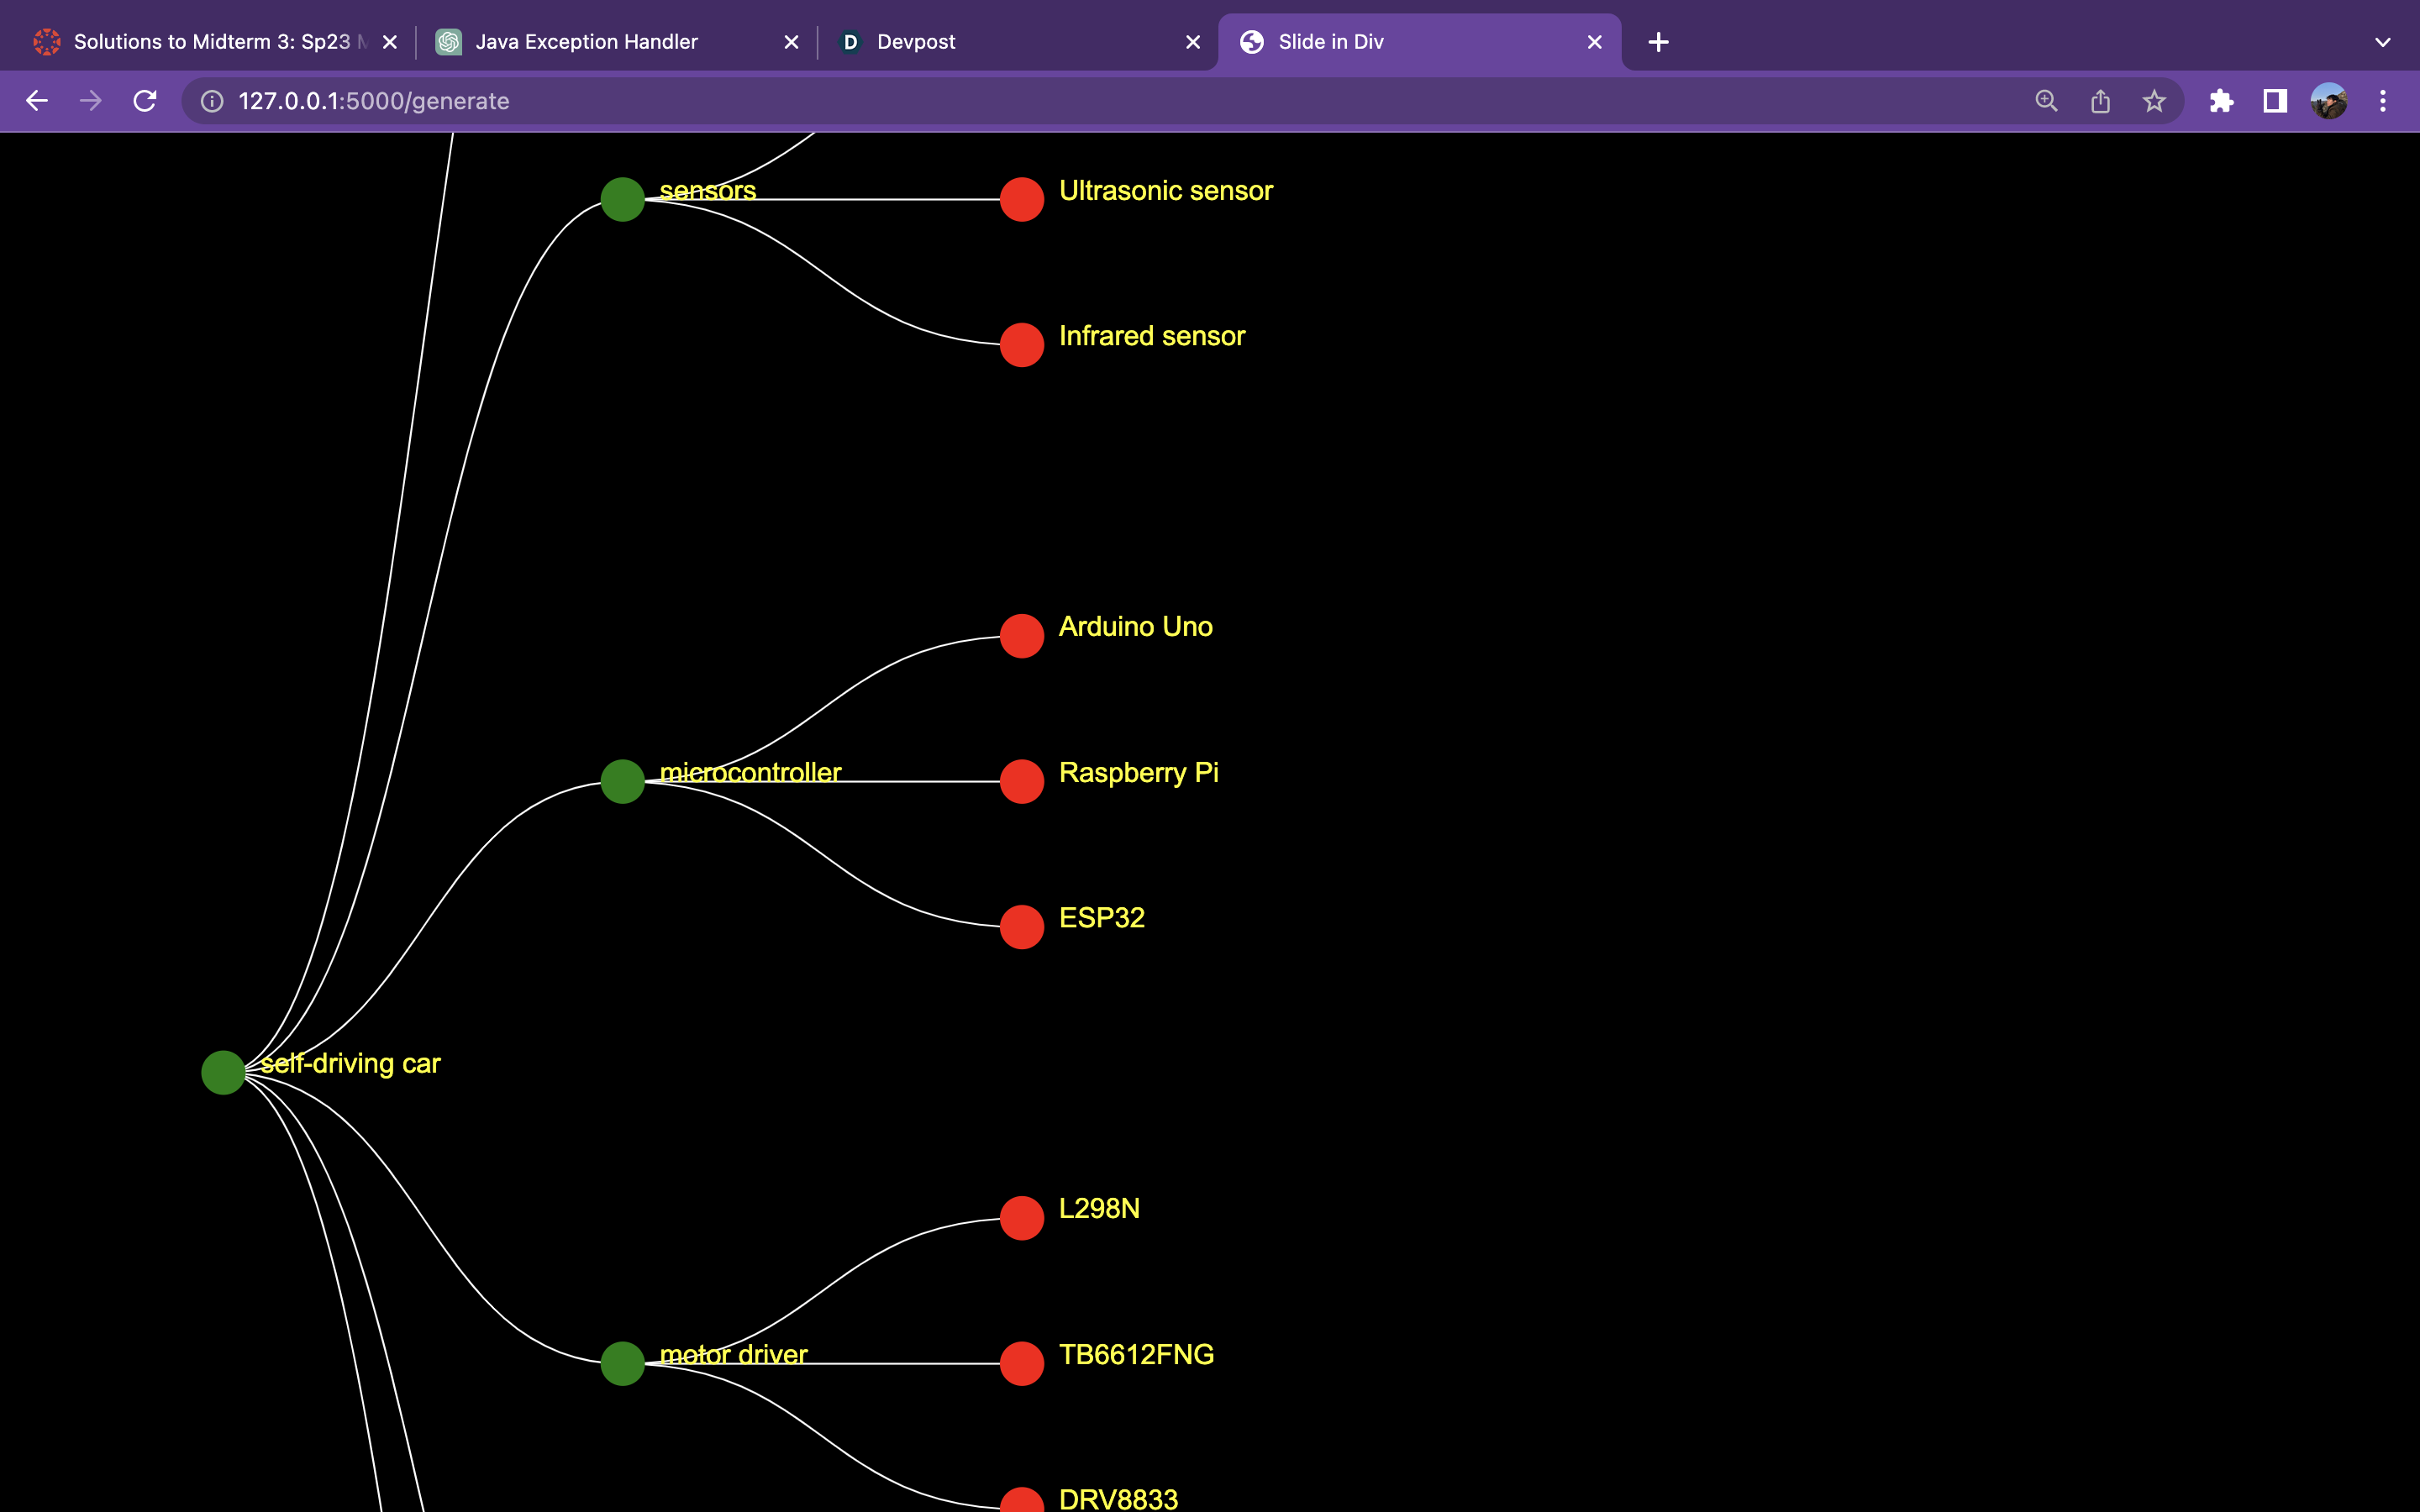
Task: Expand the tab search chevron
Action: [2382, 42]
